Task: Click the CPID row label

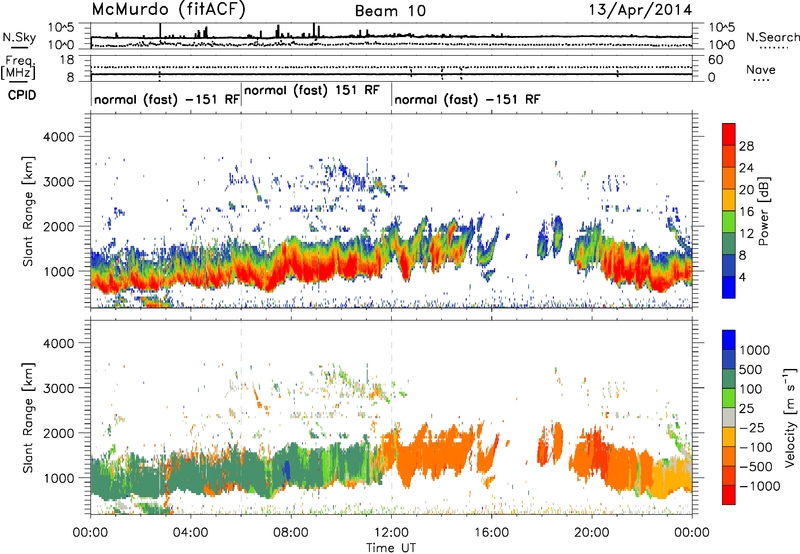Action: (22, 95)
